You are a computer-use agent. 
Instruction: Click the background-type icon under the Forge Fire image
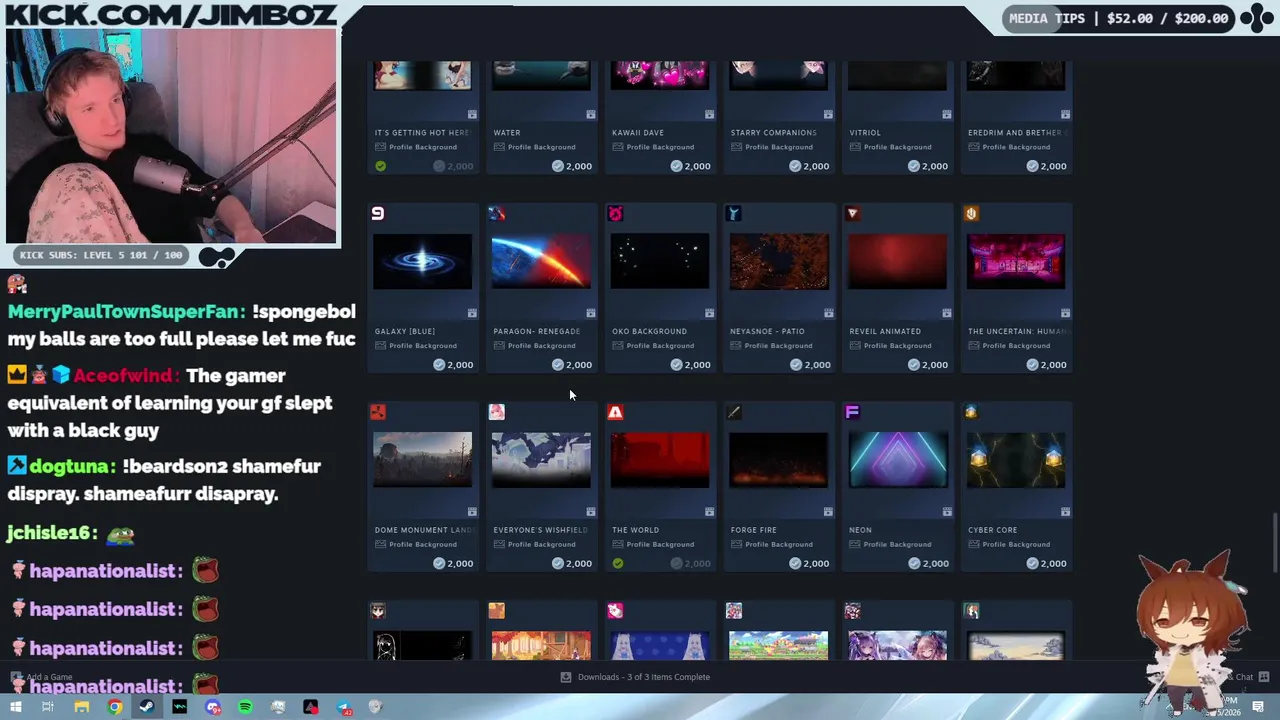pos(828,512)
